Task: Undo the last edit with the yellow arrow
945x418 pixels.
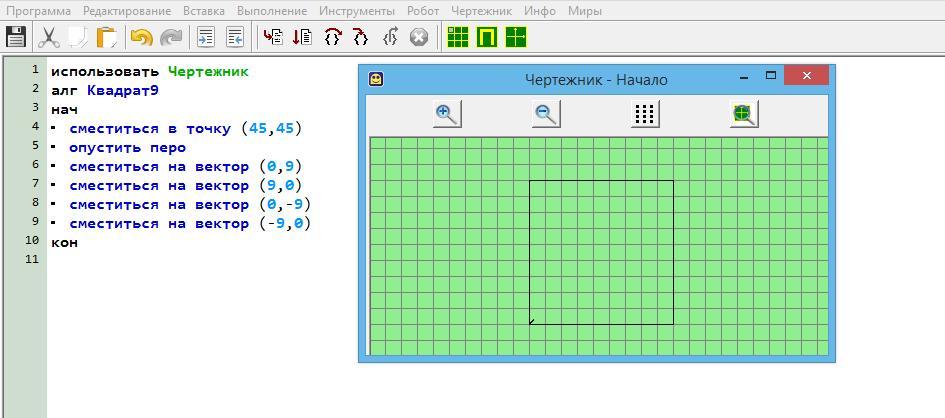Action: (x=142, y=37)
